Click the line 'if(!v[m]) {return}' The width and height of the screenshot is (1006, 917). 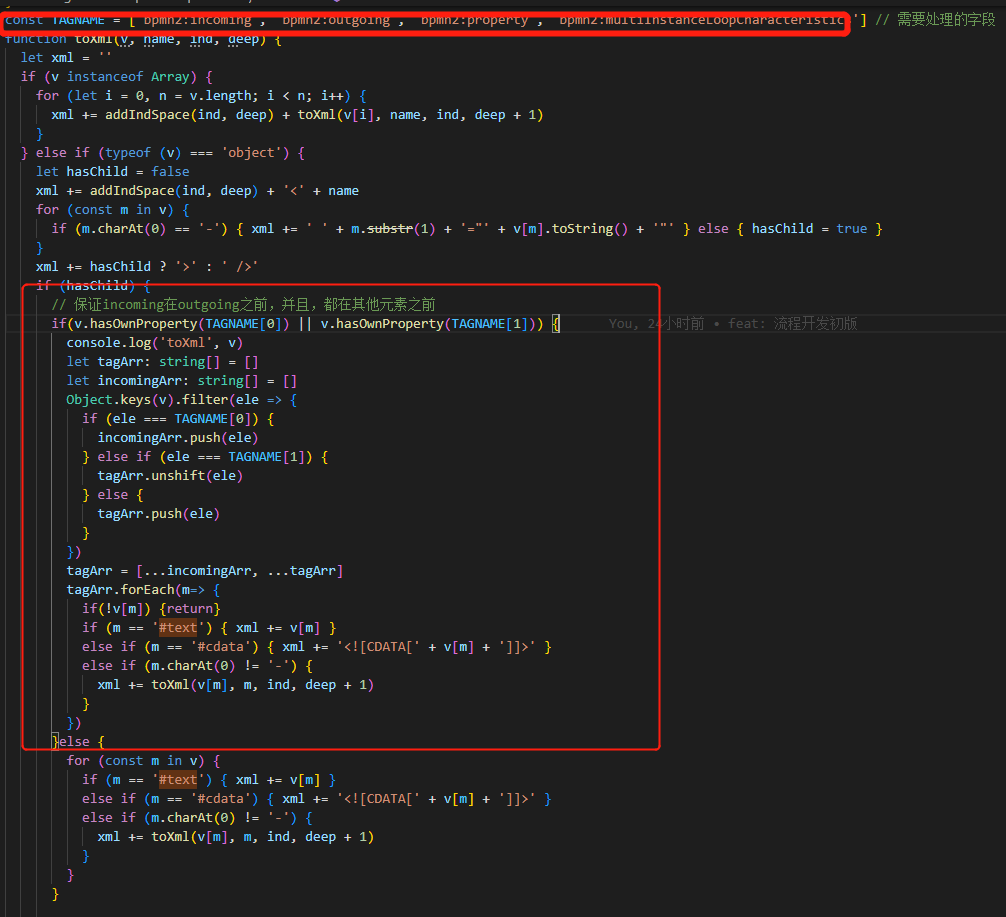151,609
